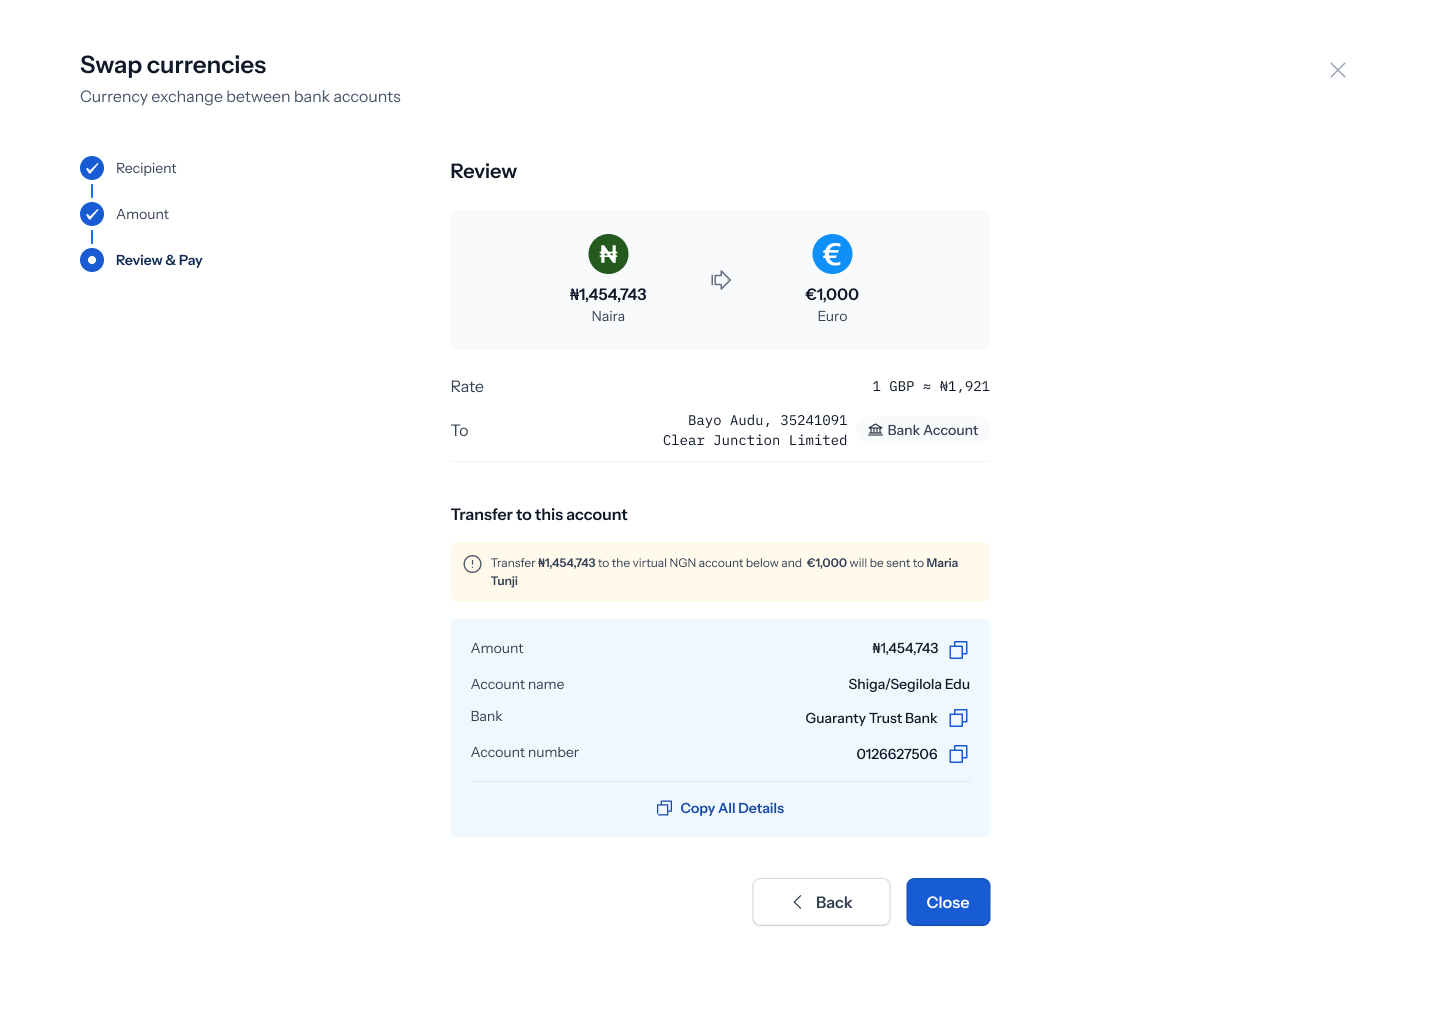The width and height of the screenshot is (1440, 1024).
Task: Copy account number 0126627506
Action: pyautogui.click(x=958, y=754)
